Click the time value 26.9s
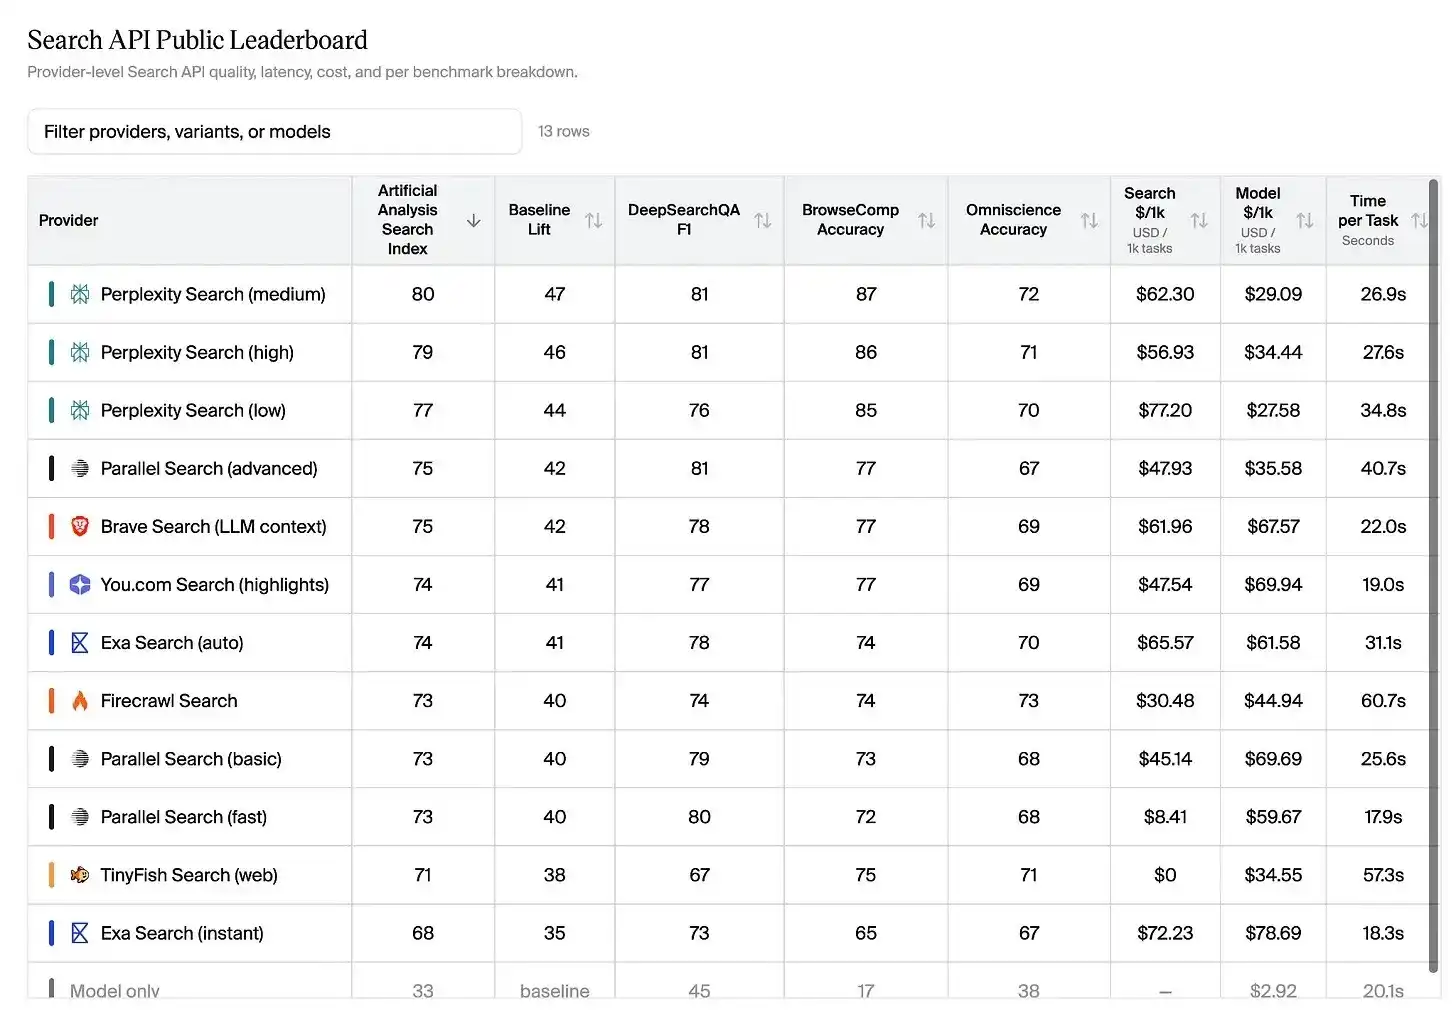The width and height of the screenshot is (1456, 1019). pyautogui.click(x=1383, y=294)
